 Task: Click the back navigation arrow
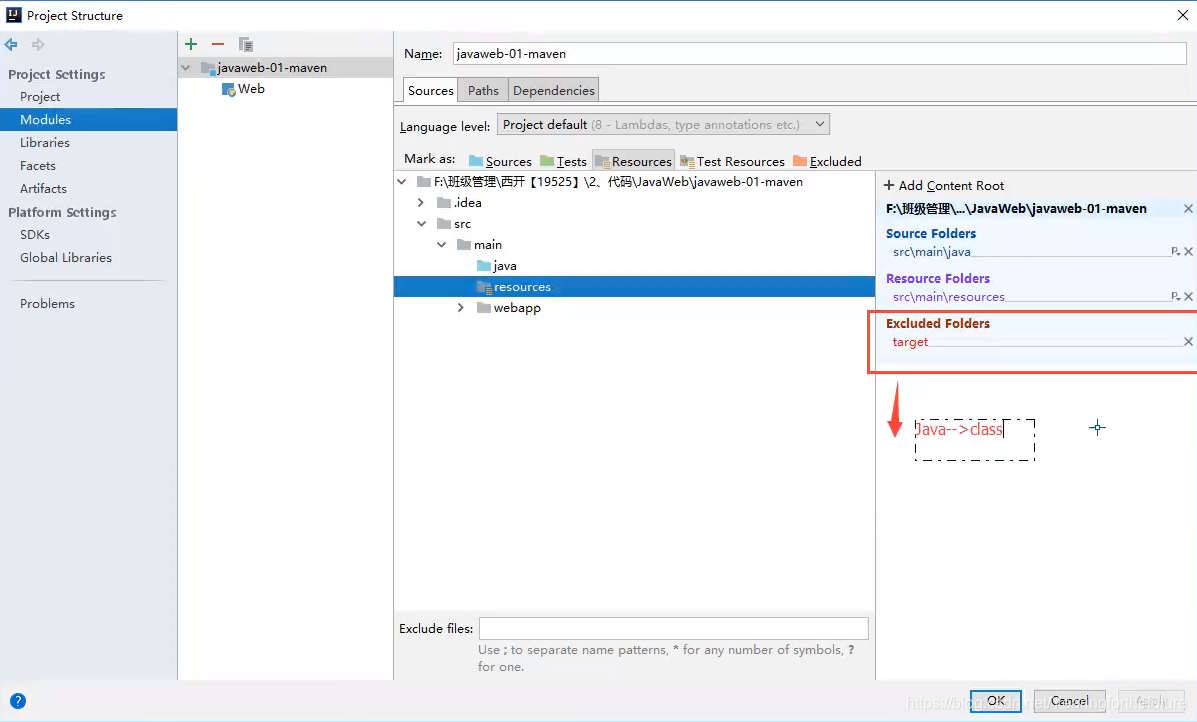11,45
